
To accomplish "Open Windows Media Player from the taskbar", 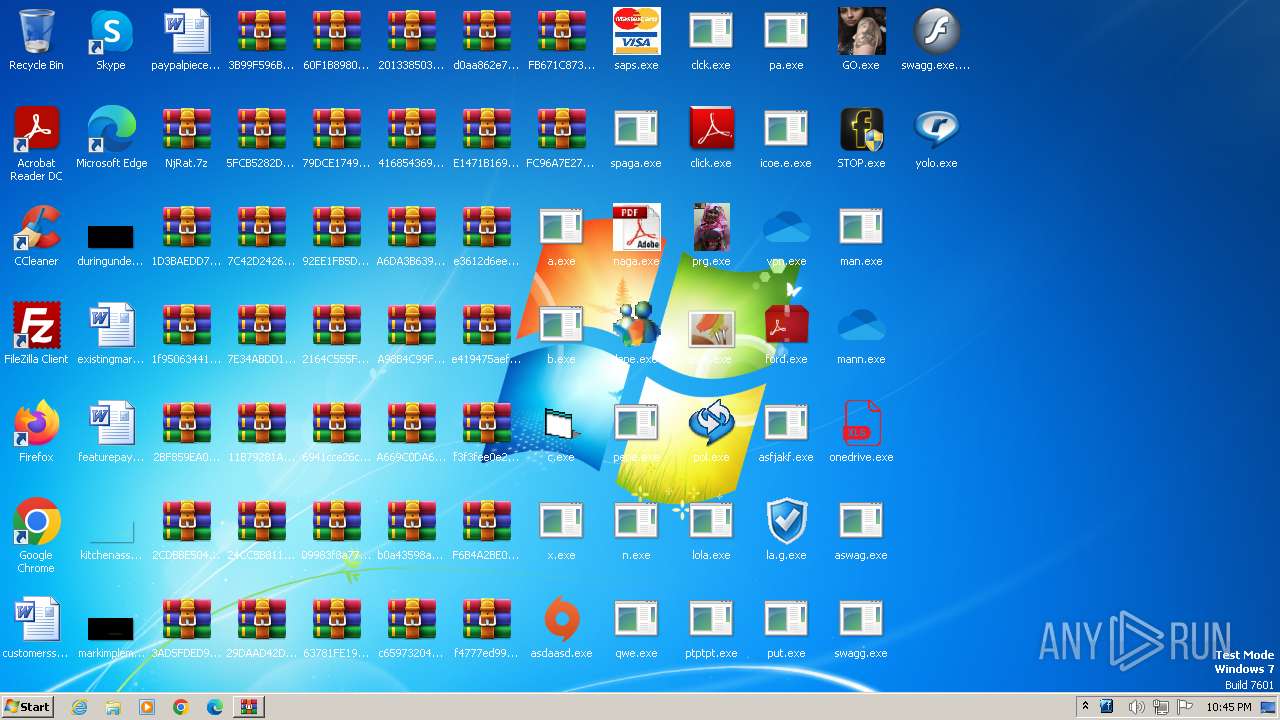I will (x=147, y=707).
